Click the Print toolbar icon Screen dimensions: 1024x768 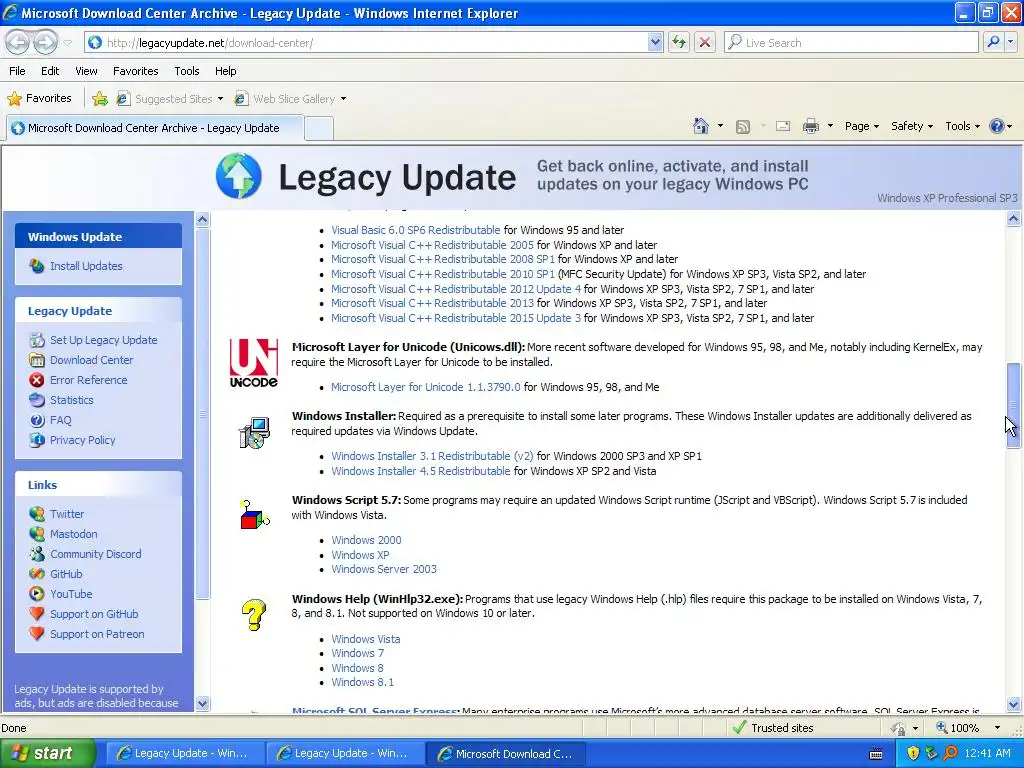(810, 126)
